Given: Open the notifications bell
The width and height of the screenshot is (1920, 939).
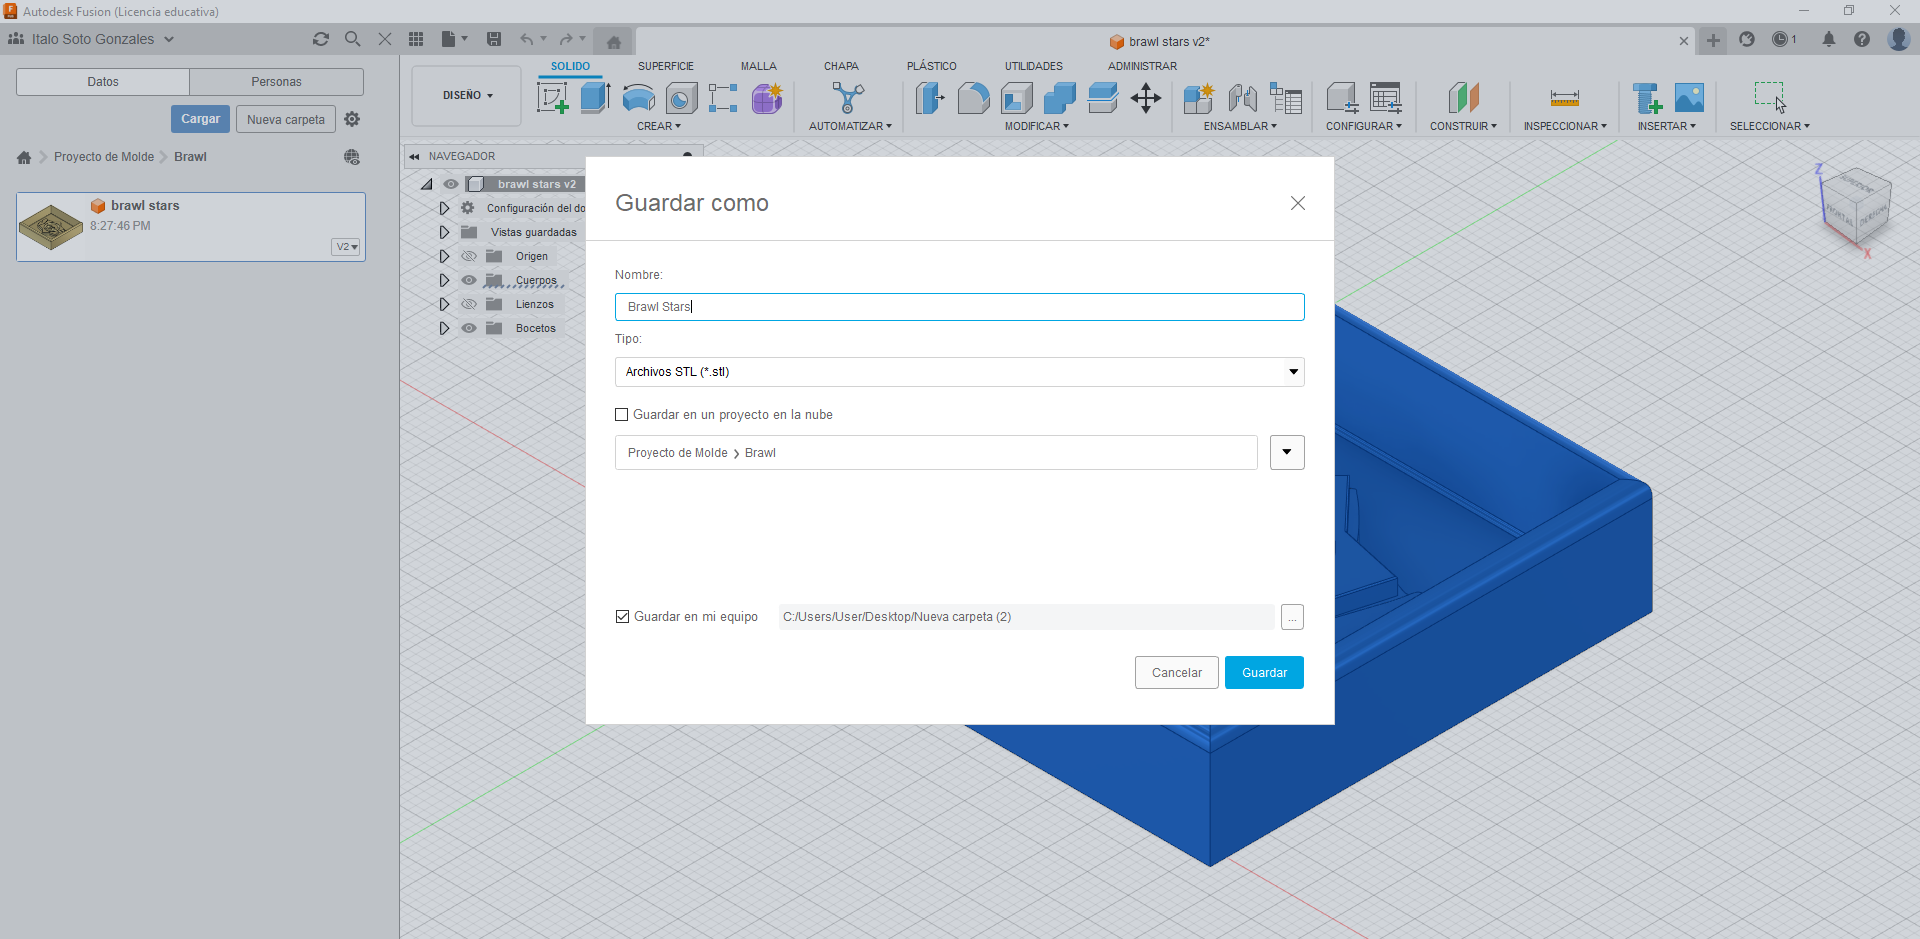Looking at the screenshot, I should click(x=1828, y=39).
